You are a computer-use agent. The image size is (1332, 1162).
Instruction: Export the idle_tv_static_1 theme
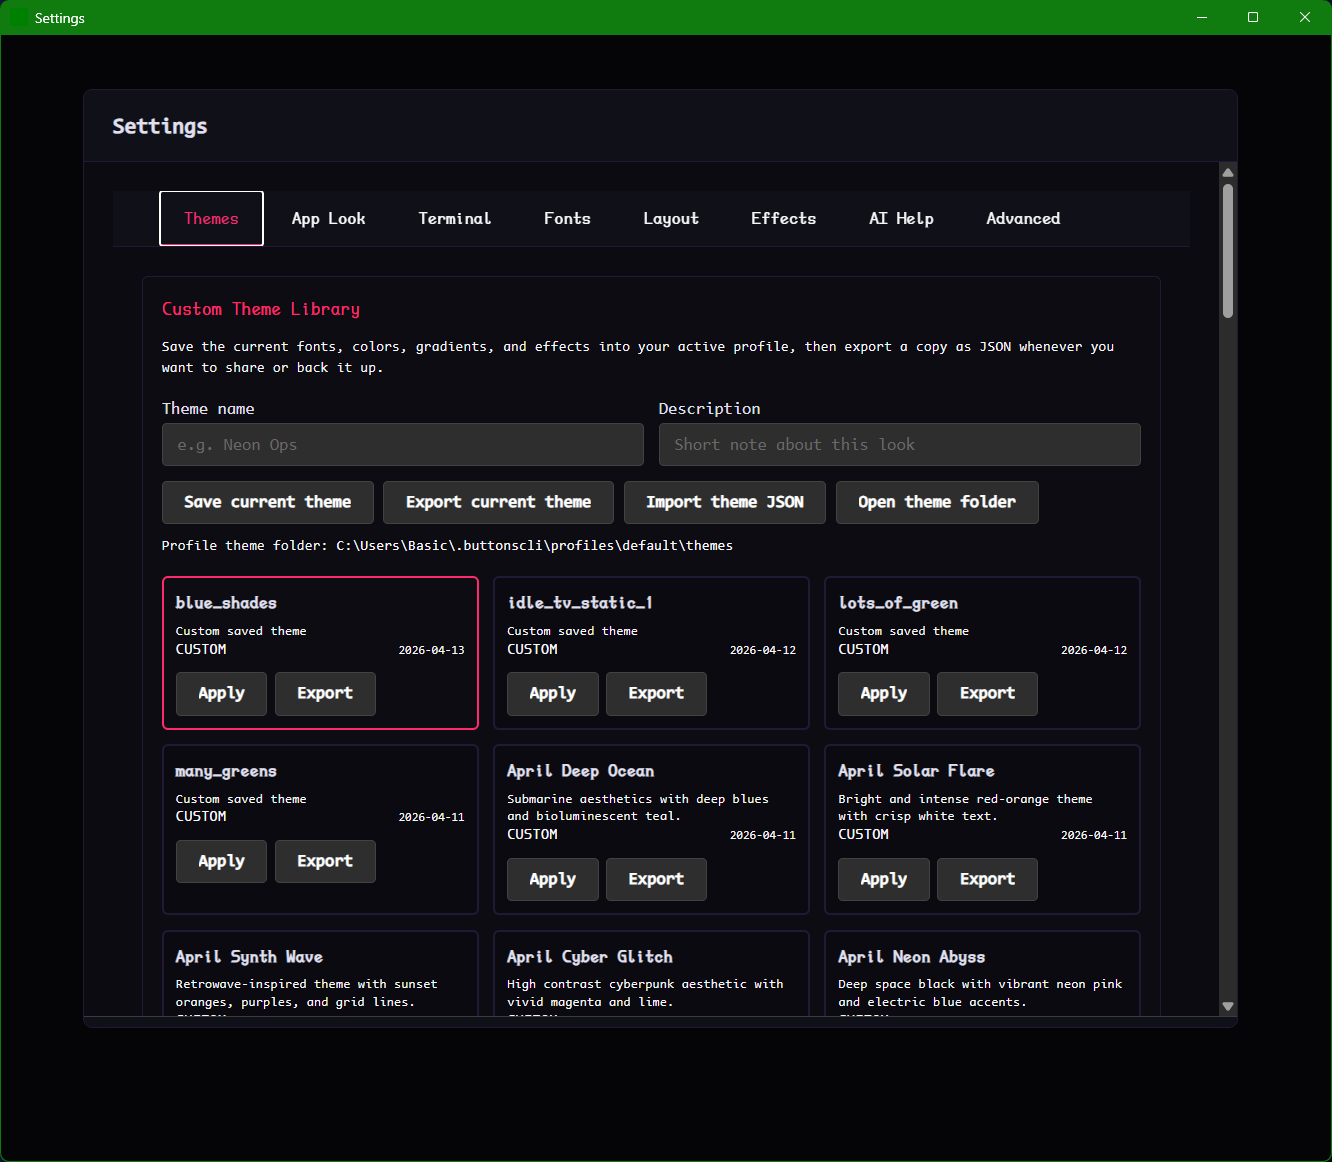656,693
